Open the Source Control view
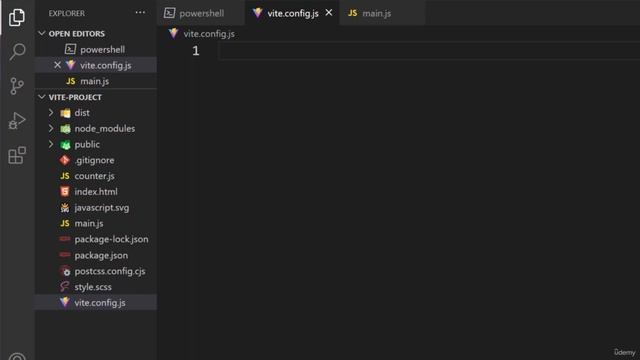The height and width of the screenshot is (360, 640). pyautogui.click(x=17, y=86)
